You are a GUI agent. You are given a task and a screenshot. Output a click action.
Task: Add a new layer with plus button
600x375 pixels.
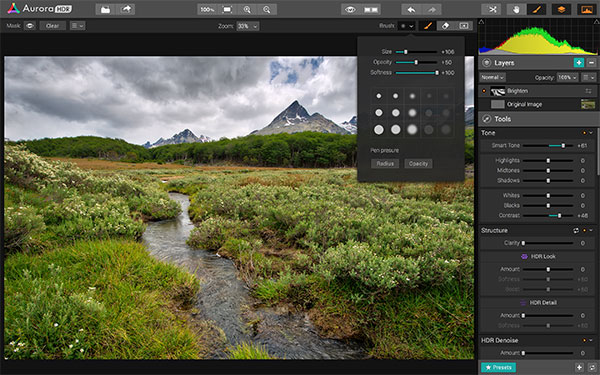point(579,63)
